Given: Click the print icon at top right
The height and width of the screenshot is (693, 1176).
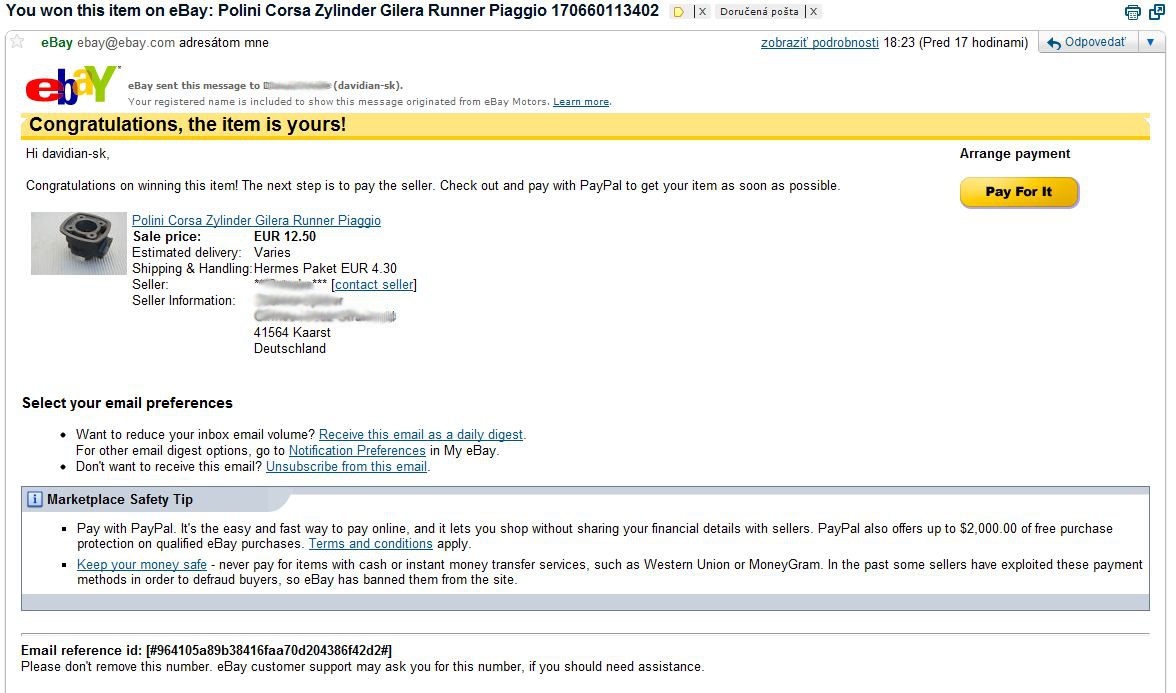Looking at the screenshot, I should point(1132,12).
